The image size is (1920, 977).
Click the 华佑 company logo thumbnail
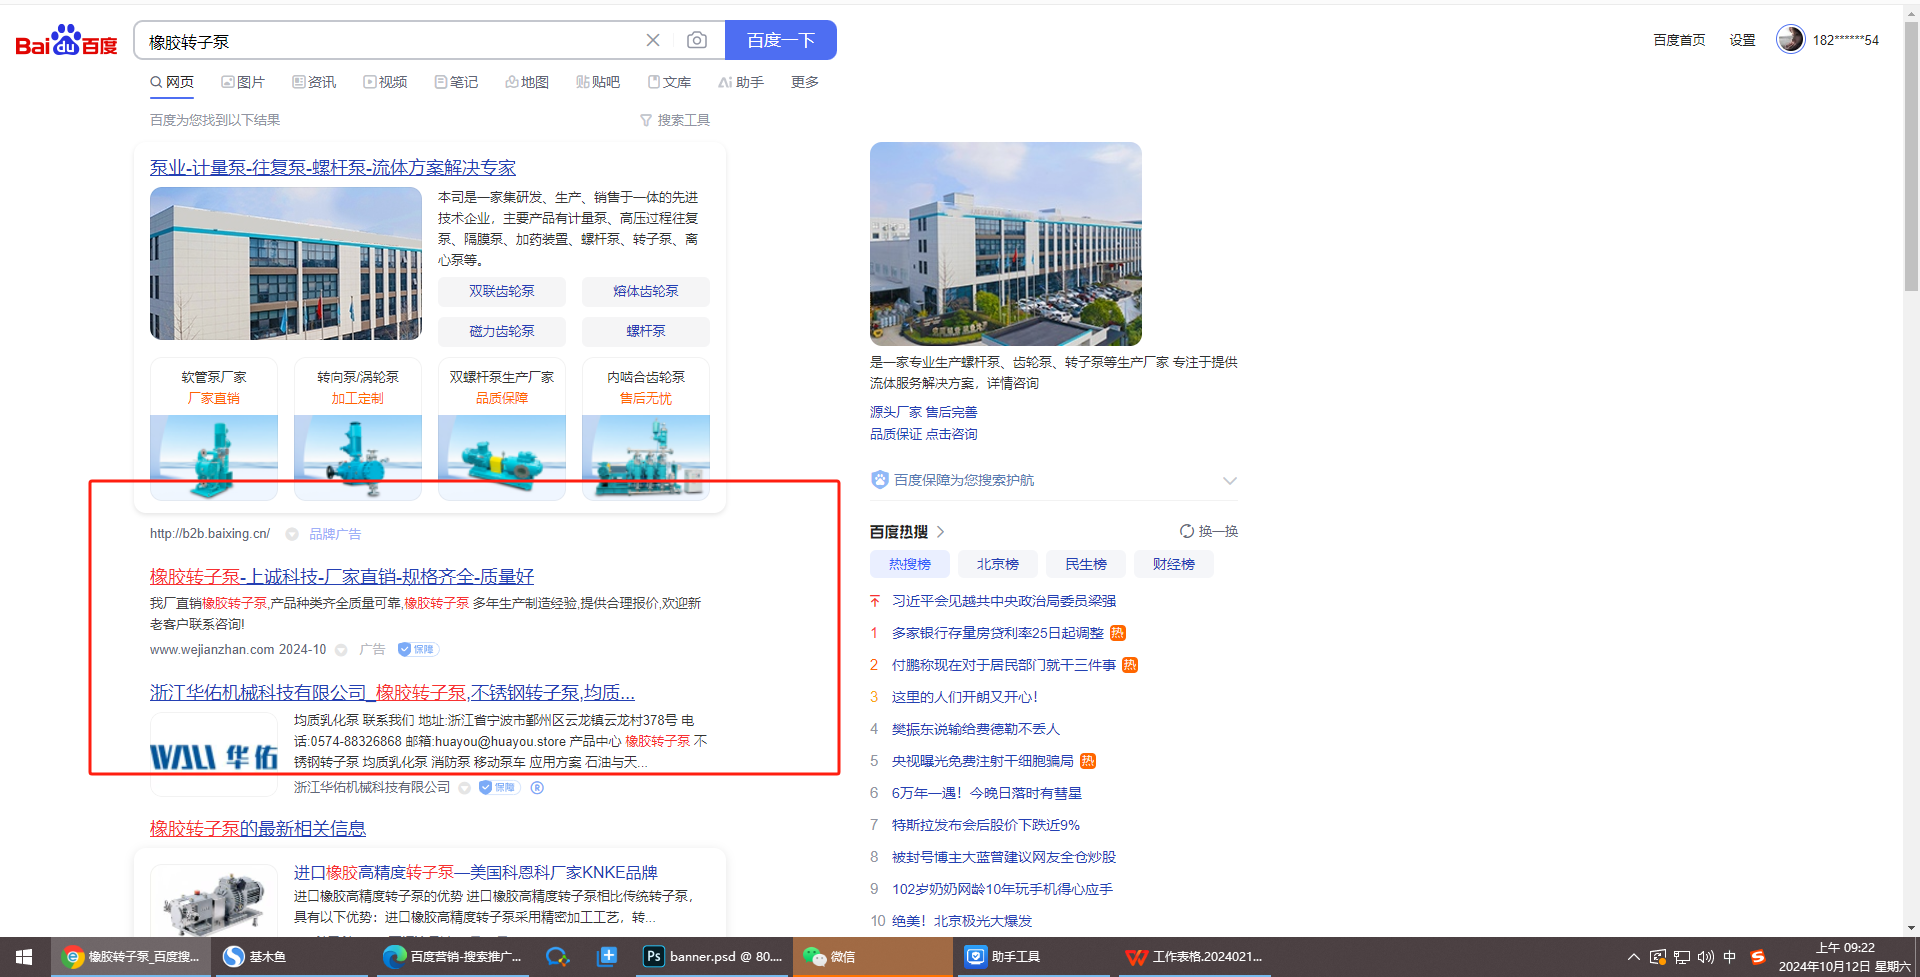(x=214, y=757)
